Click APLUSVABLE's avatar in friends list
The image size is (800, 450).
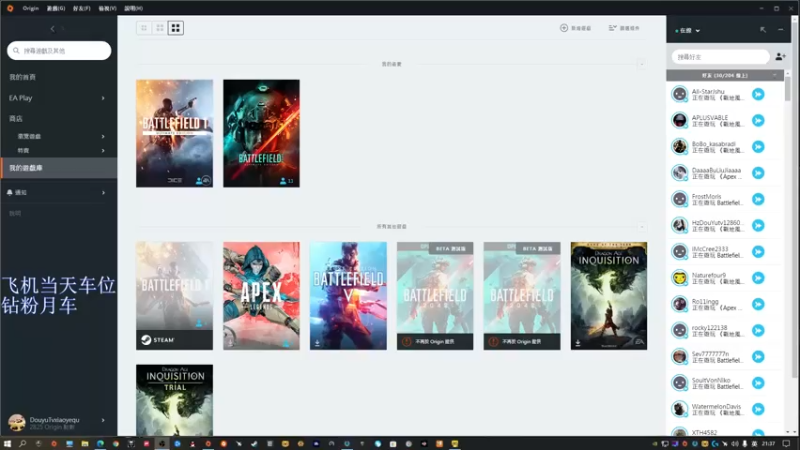coord(680,120)
